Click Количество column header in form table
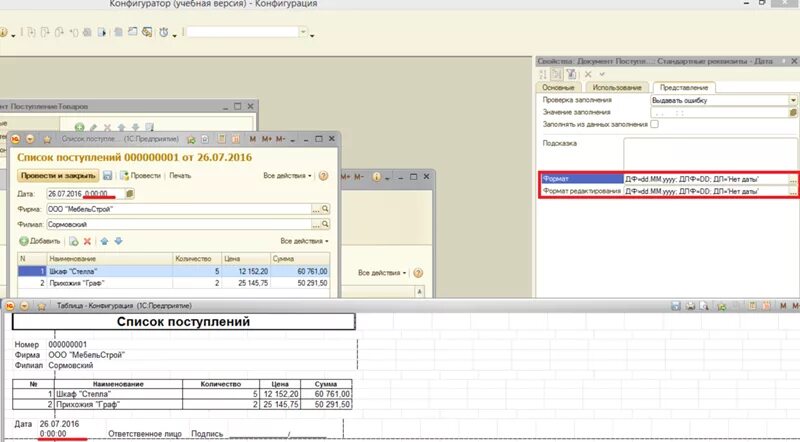Image resolution: width=800 pixels, height=442 pixels. point(197,259)
